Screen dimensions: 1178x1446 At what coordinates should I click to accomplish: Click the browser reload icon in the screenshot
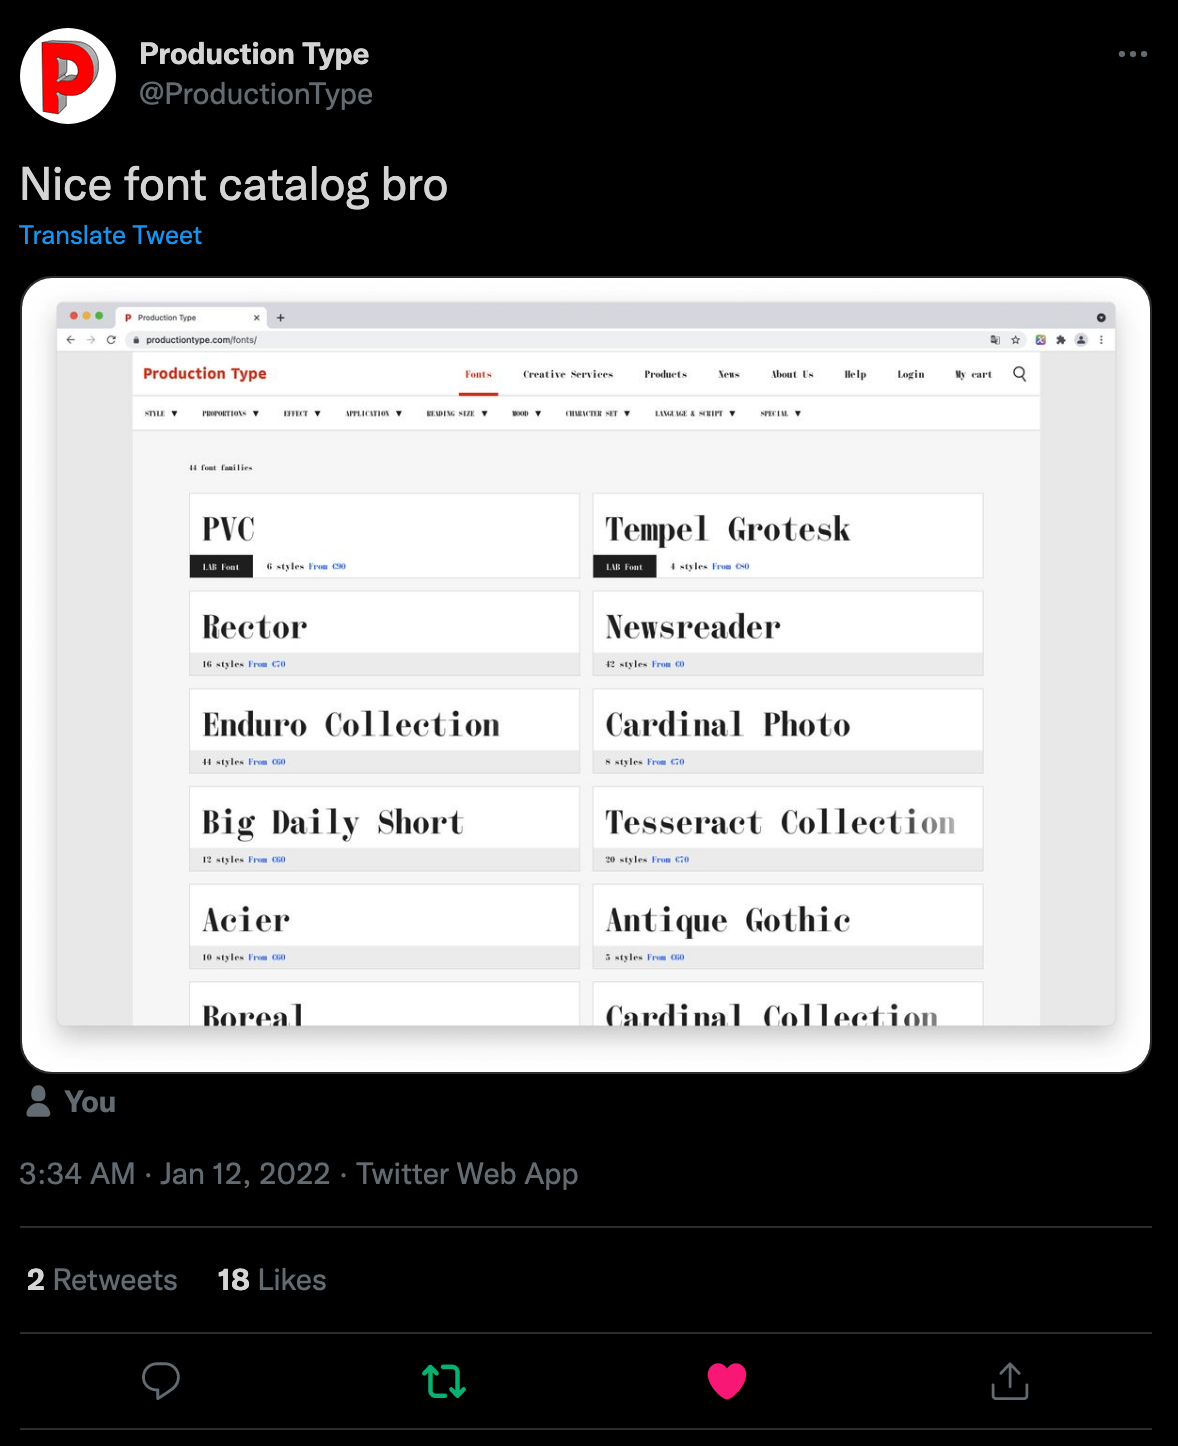pyautogui.click(x=111, y=340)
